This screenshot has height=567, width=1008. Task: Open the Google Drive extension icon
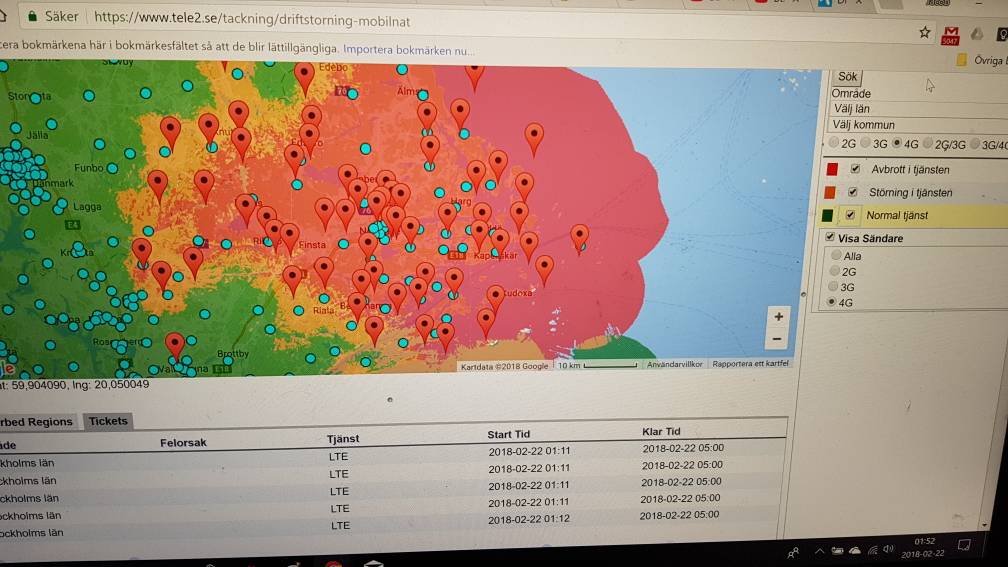coord(977,33)
